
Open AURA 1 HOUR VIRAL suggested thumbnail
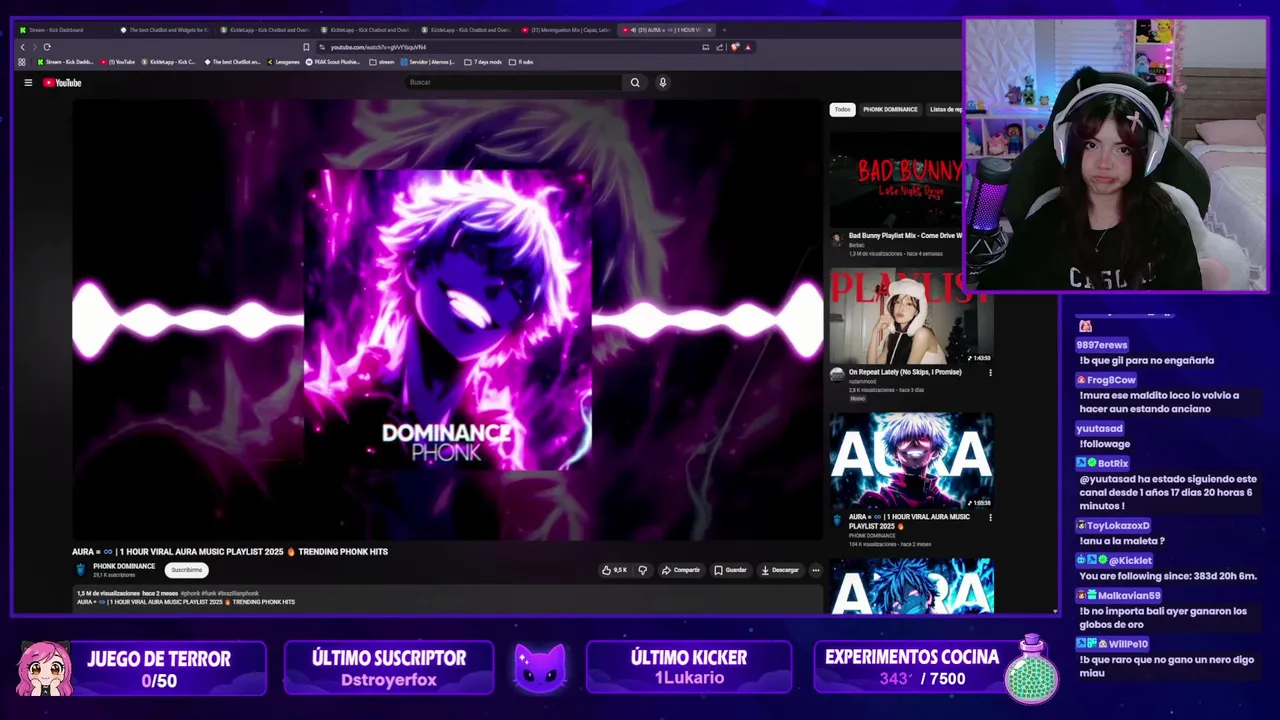click(911, 461)
